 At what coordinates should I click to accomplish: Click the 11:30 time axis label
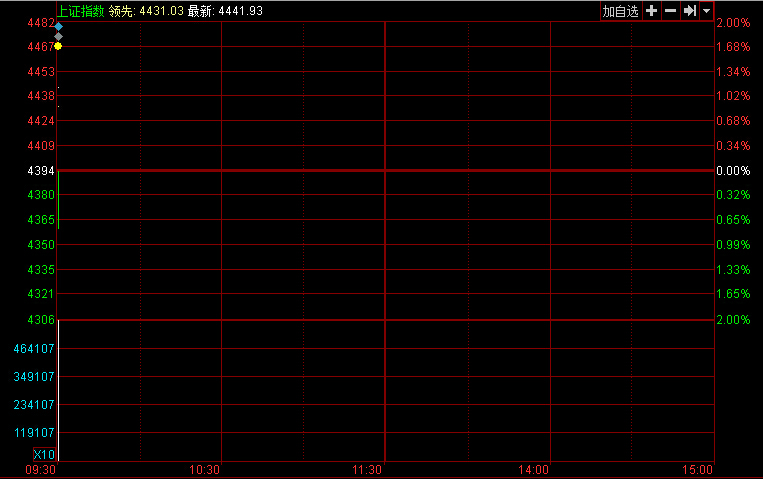coord(368,470)
